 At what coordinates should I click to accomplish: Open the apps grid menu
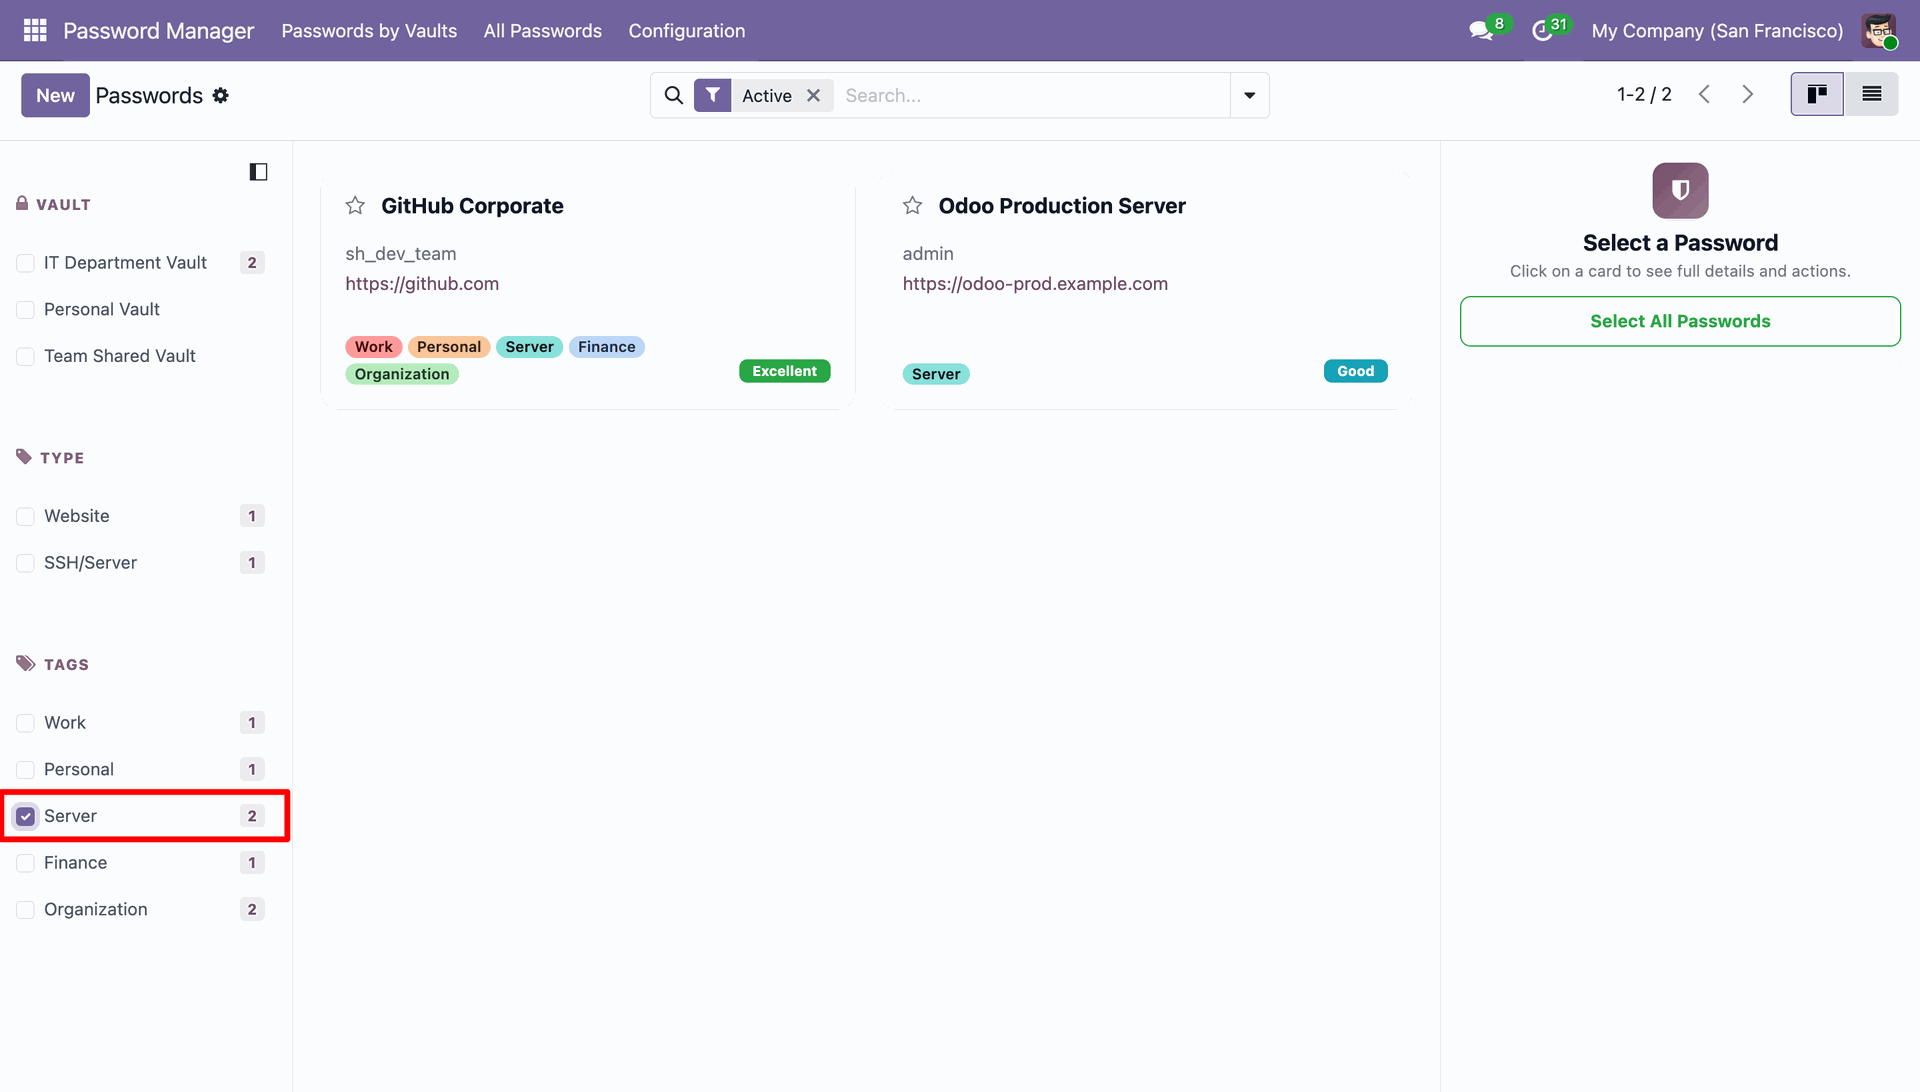click(35, 30)
